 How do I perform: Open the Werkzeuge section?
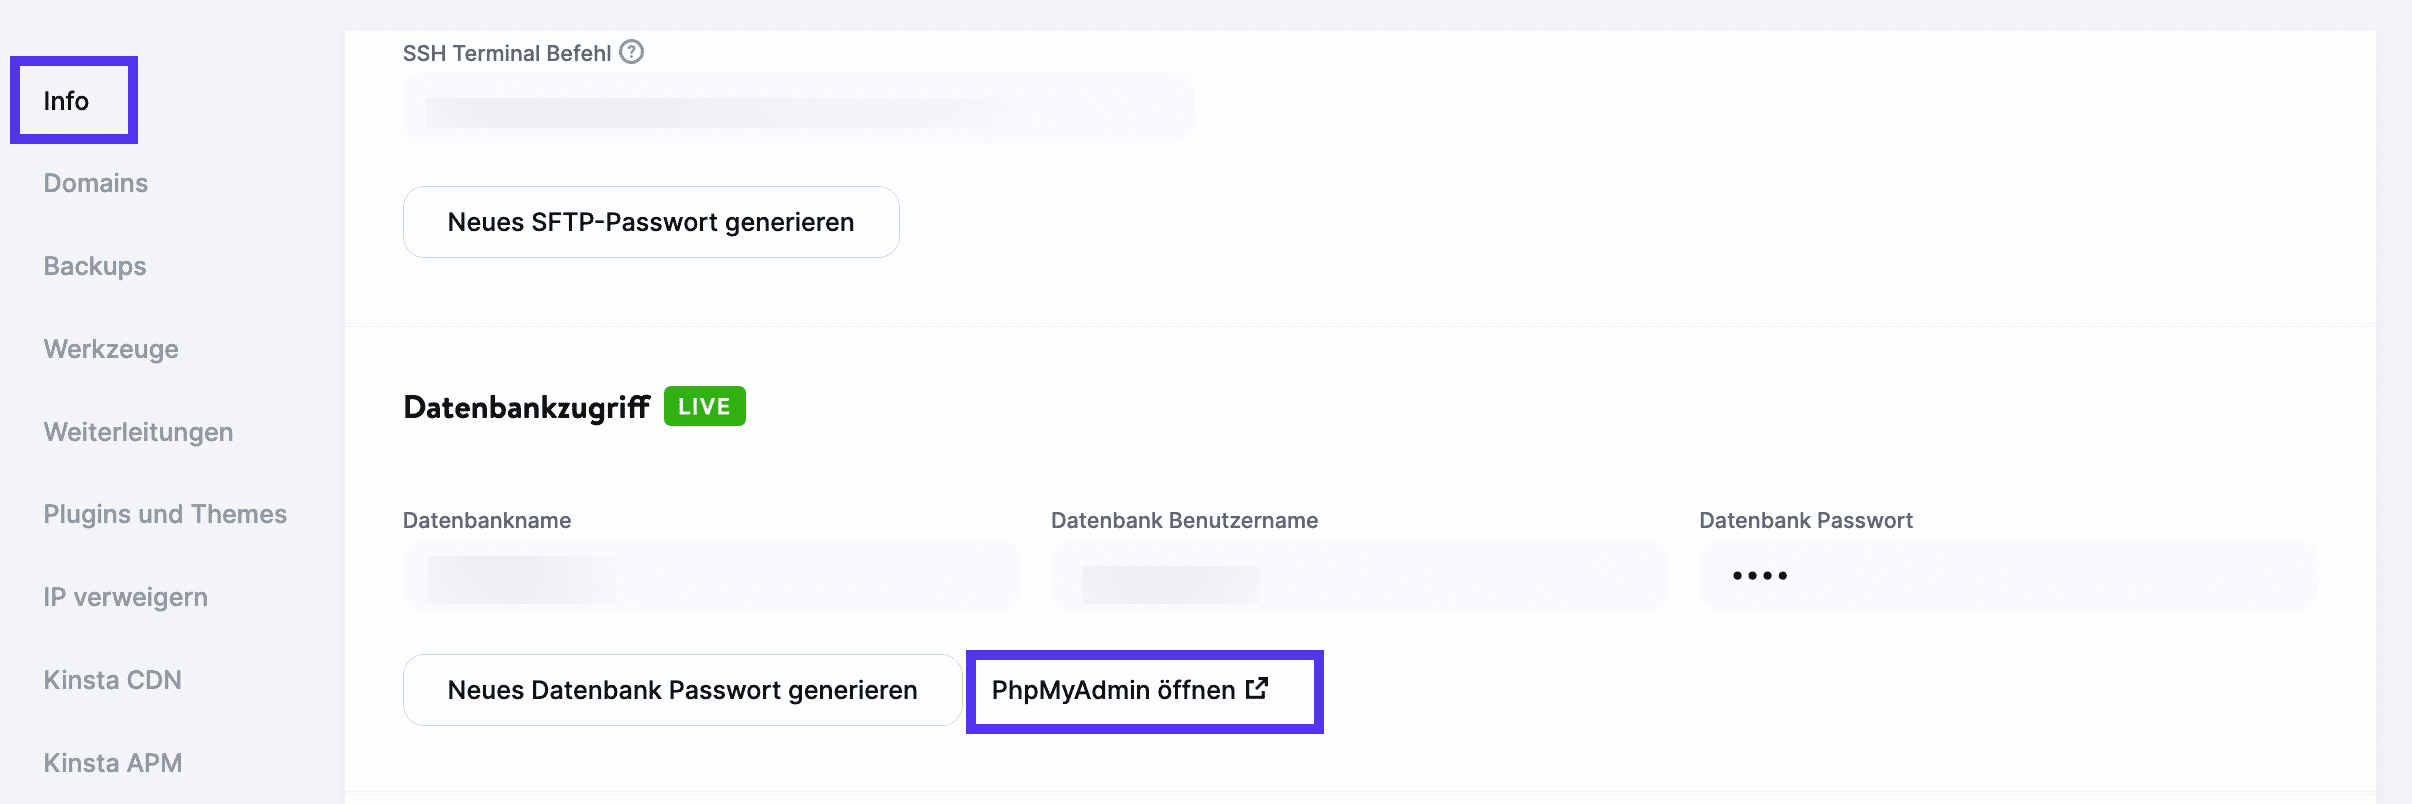pos(110,349)
